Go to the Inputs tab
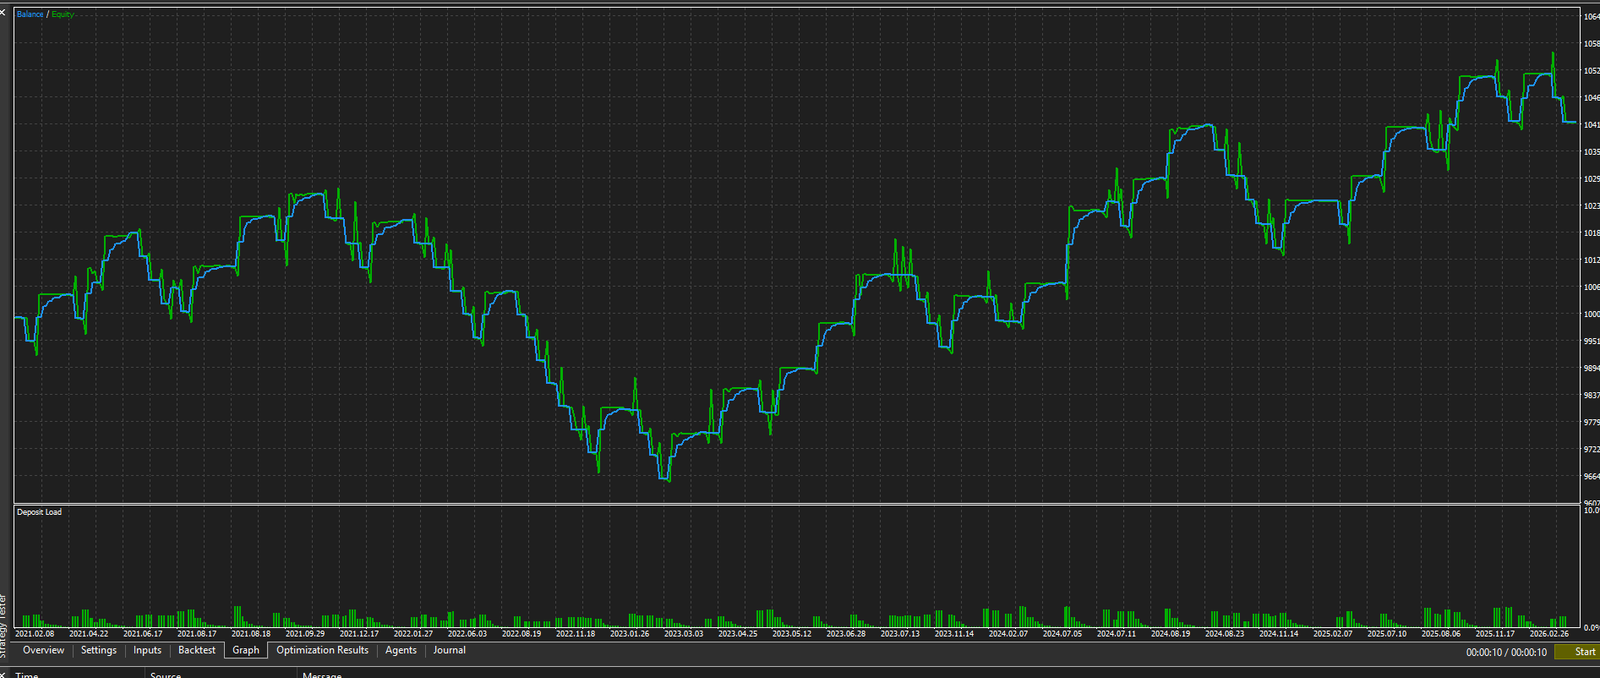Viewport: 1600px width, 678px height. [147, 650]
